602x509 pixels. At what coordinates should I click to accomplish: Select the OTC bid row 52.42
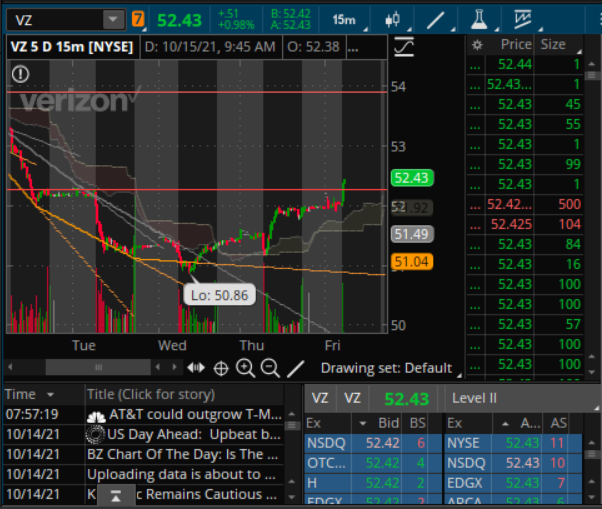click(372, 463)
